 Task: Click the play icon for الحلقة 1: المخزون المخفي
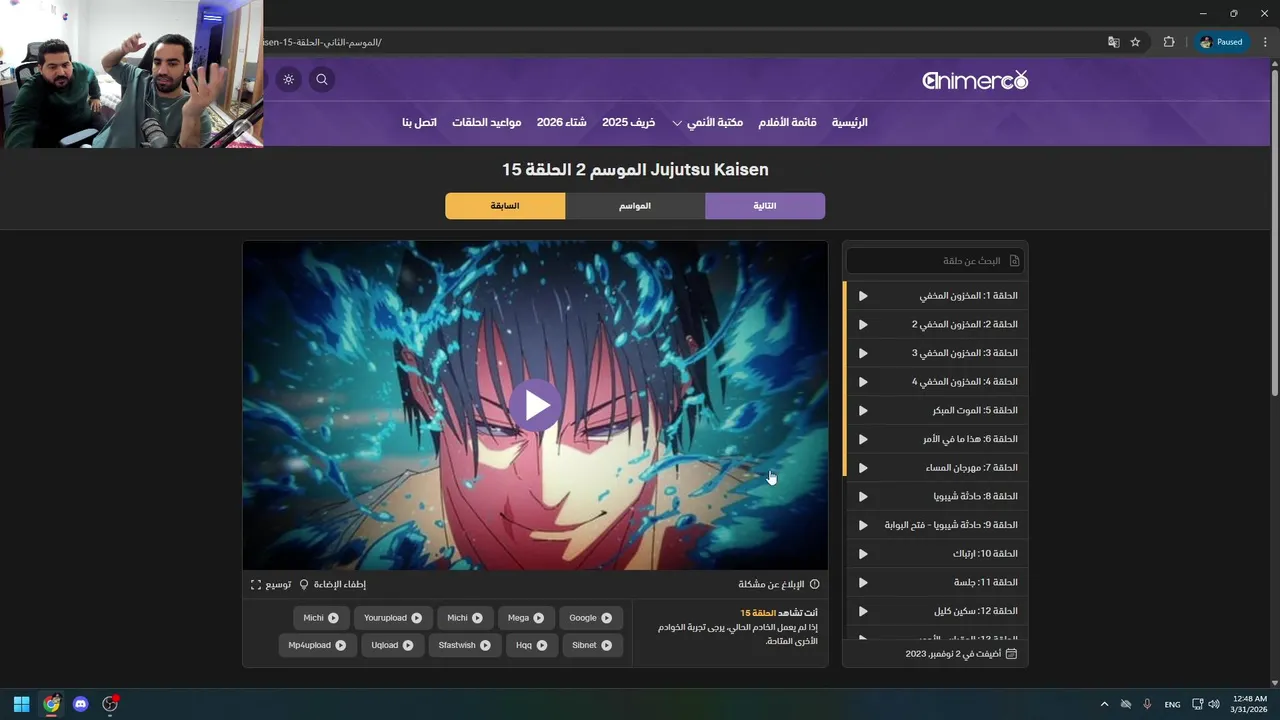point(863,296)
